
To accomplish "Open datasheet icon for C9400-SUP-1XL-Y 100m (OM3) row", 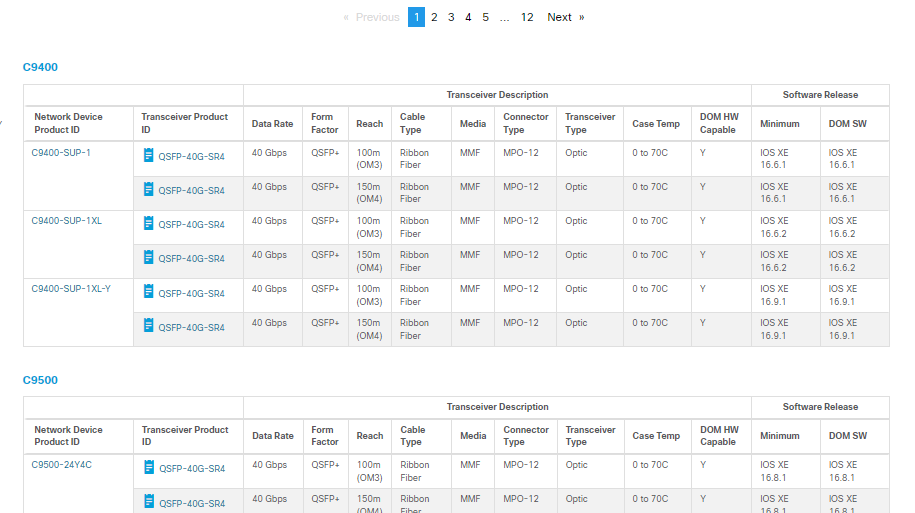I will [148, 292].
